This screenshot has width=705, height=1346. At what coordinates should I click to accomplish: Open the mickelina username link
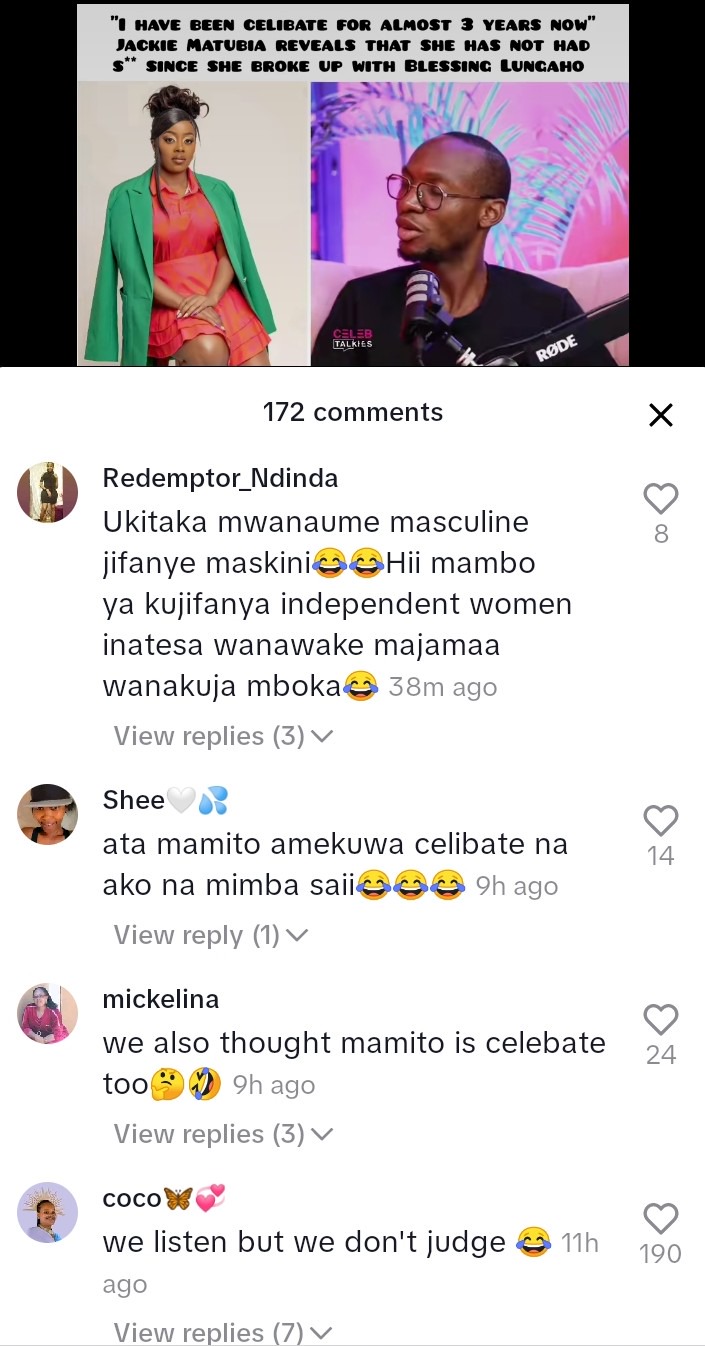(x=161, y=999)
